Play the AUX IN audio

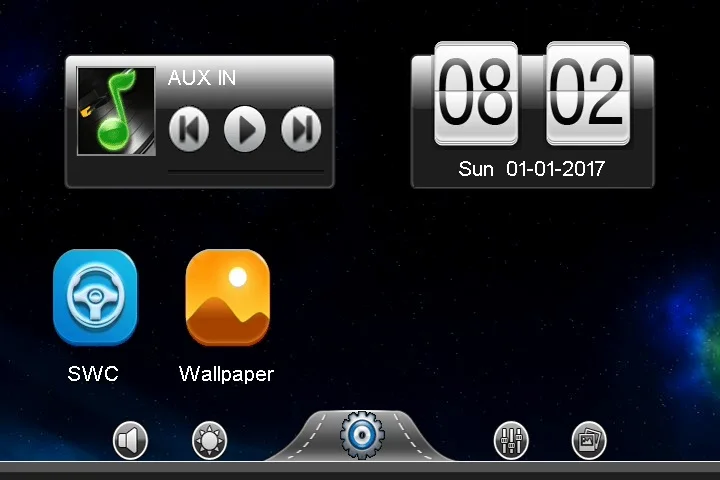click(245, 129)
